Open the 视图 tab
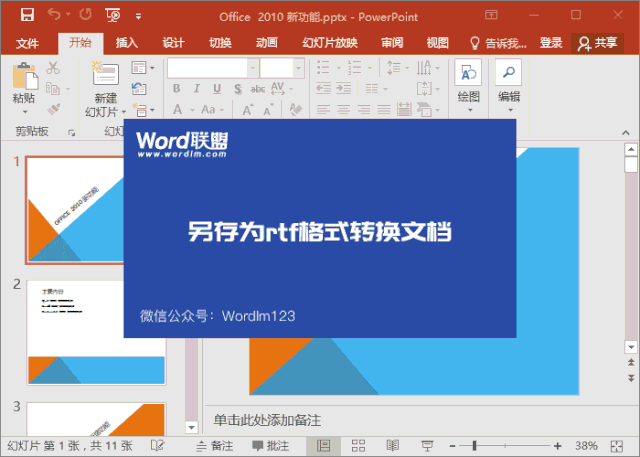The width and height of the screenshot is (640, 457). tap(438, 42)
